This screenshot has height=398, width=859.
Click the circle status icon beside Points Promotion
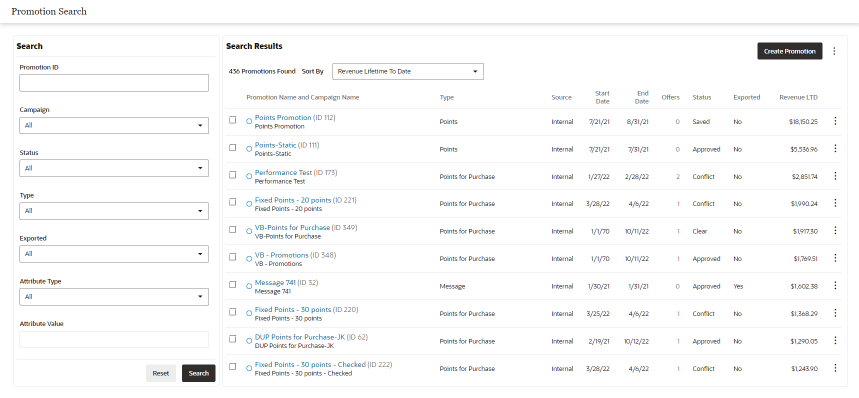(249, 121)
